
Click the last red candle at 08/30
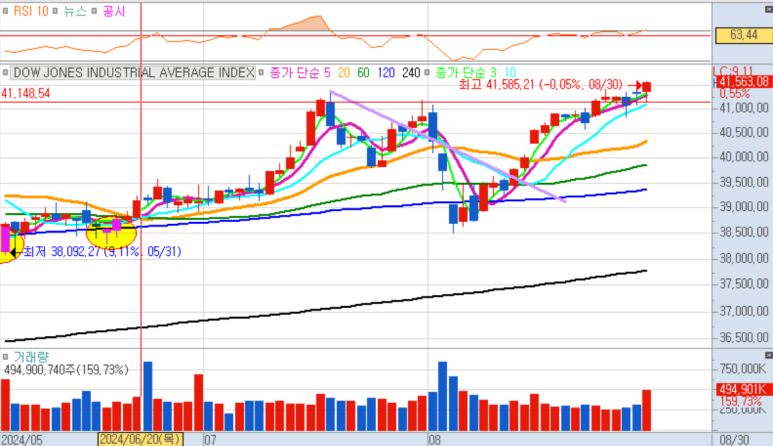[x=646, y=87]
